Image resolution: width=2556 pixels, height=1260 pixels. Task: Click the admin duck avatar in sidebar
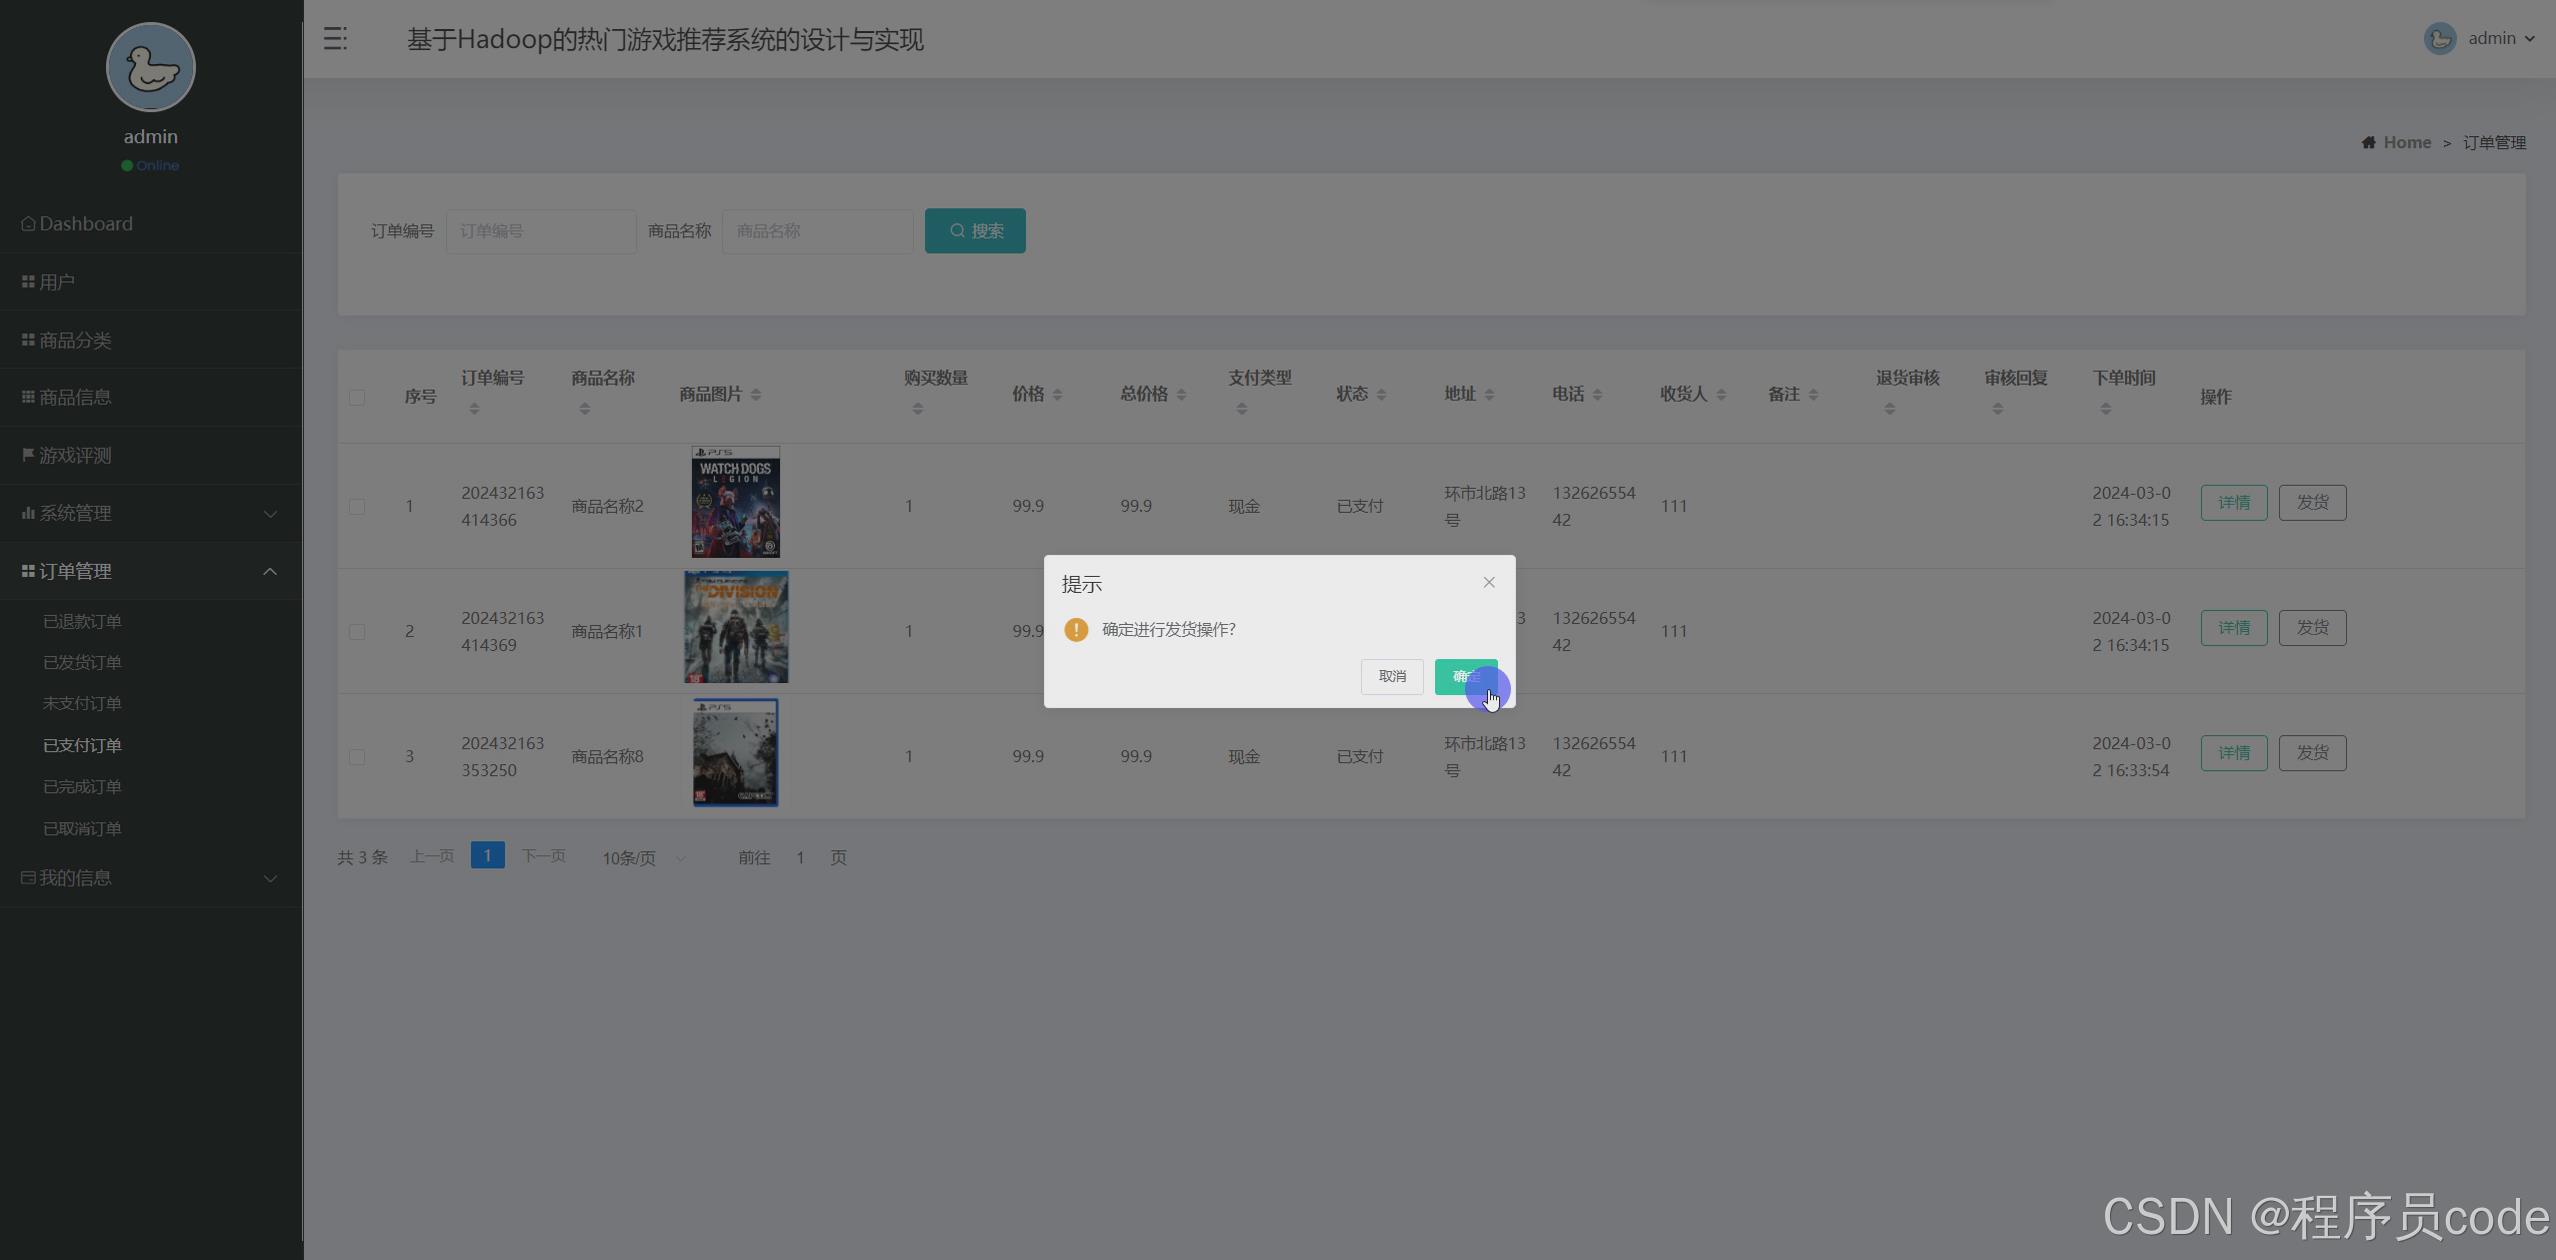point(151,68)
